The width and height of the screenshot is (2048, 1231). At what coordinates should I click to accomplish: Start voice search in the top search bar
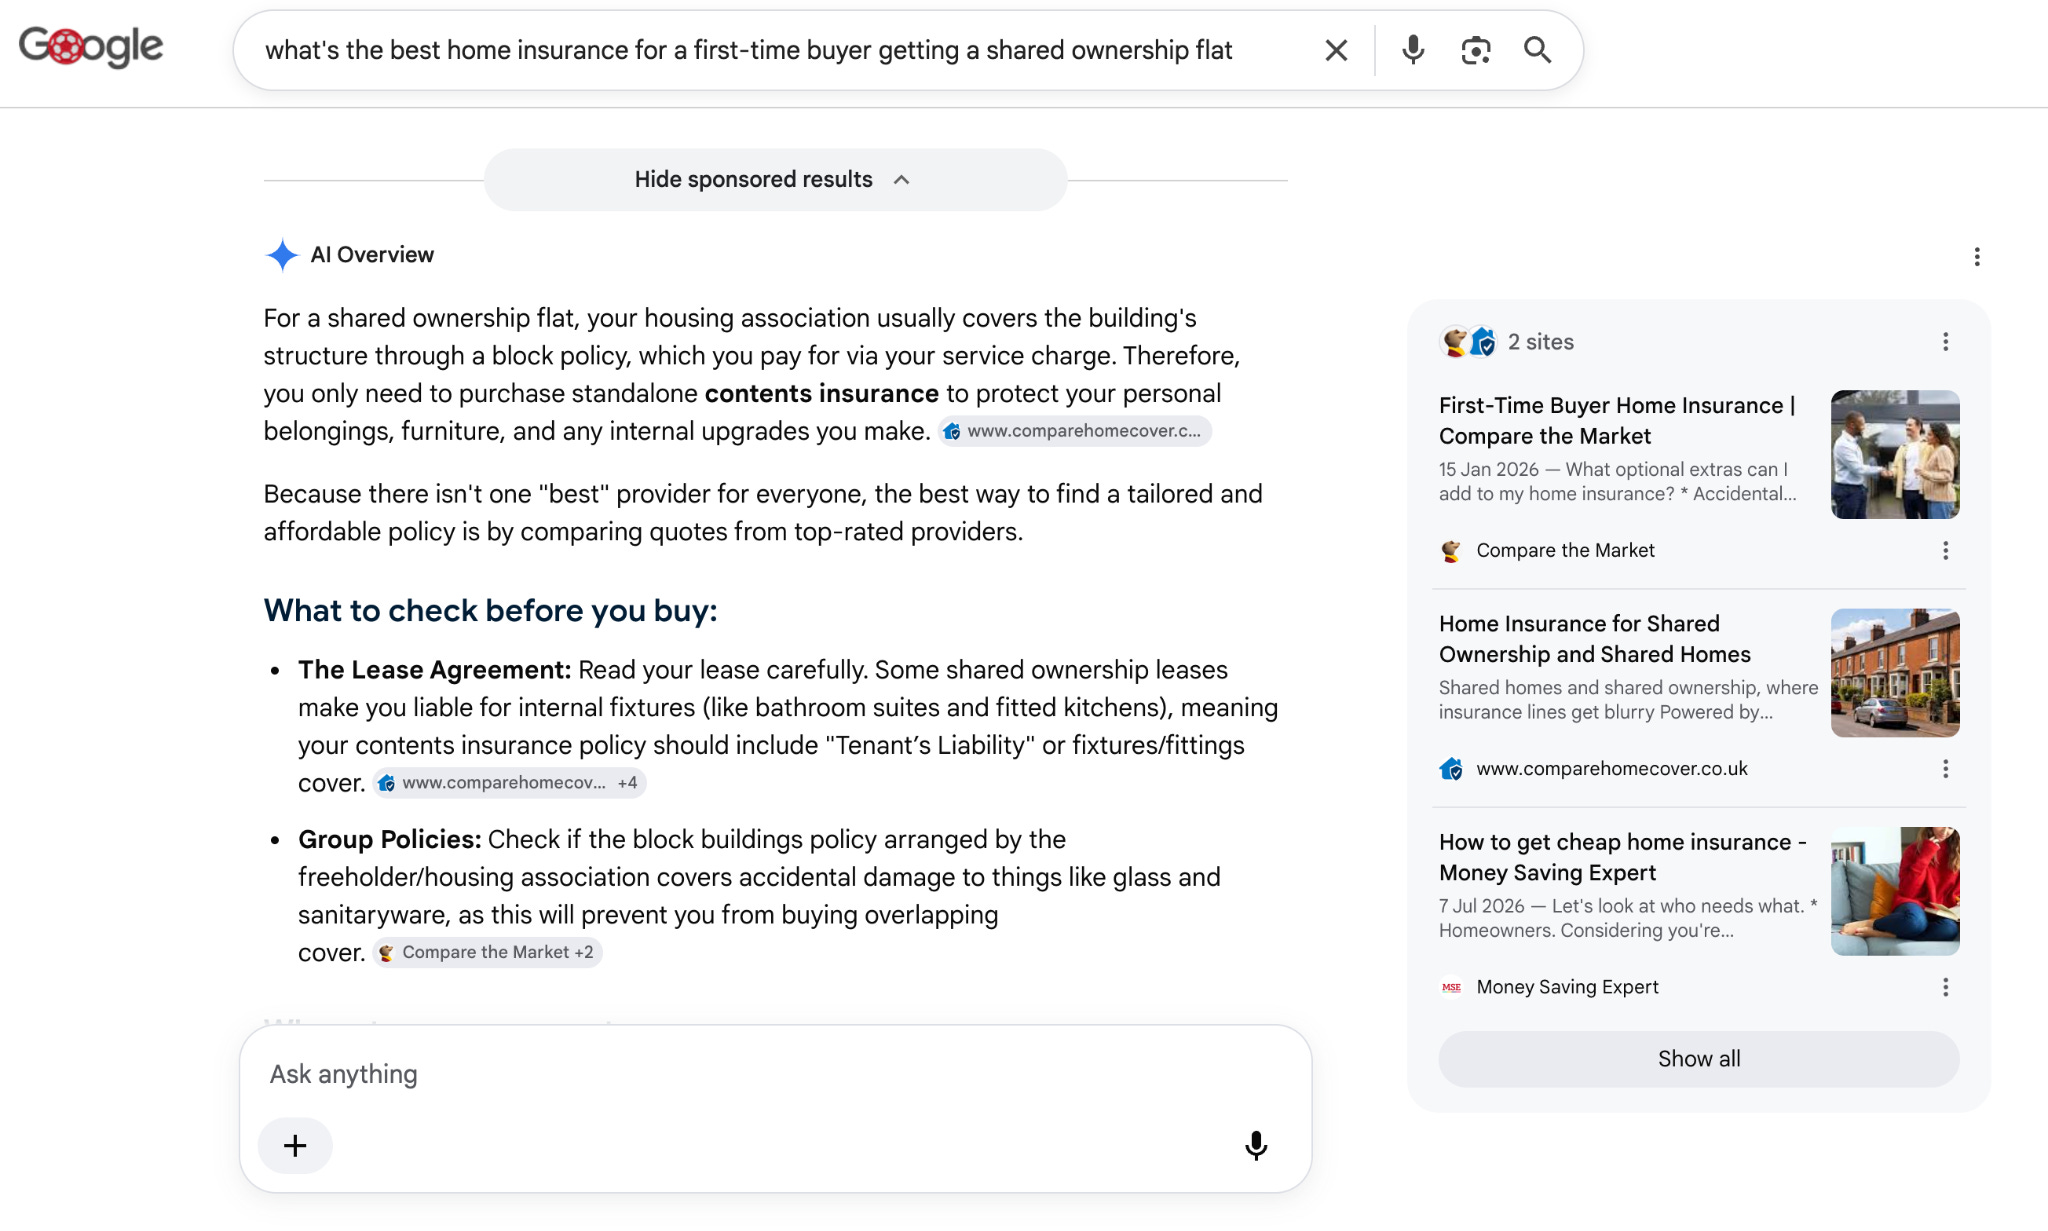(1413, 50)
